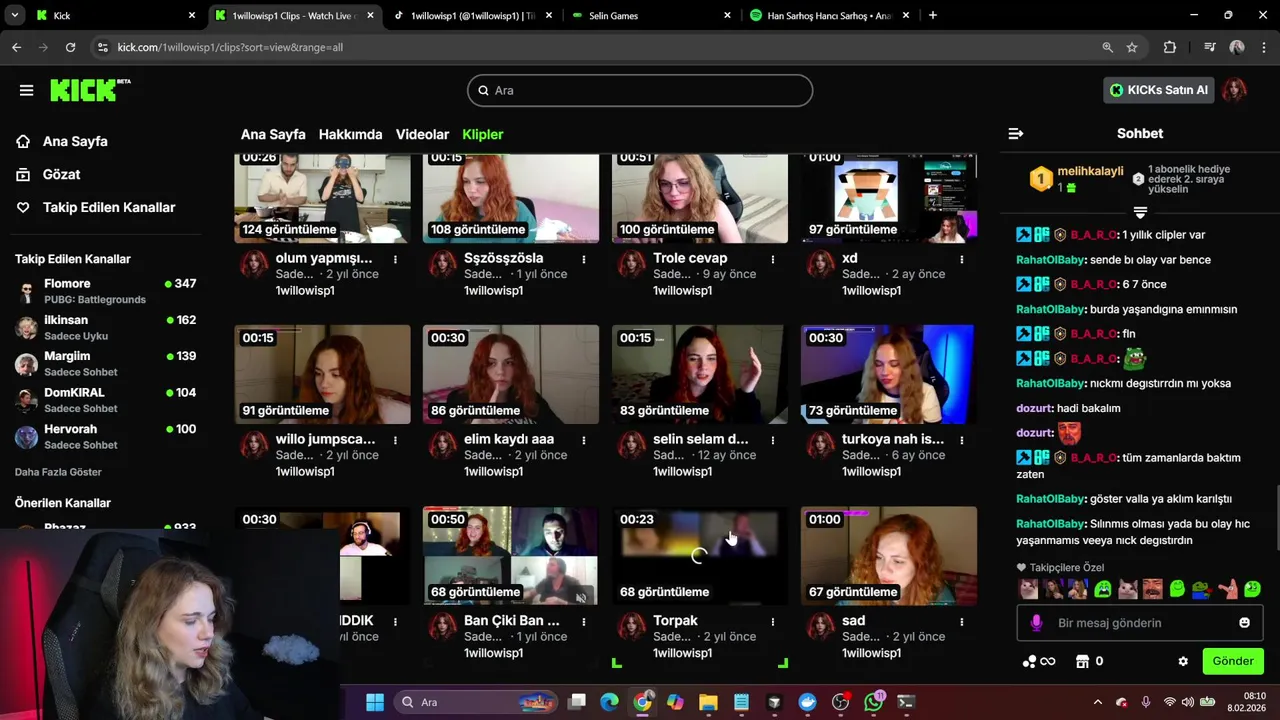Viewport: 1280px width, 720px height.
Task: Insert the Pepe with rose emote
Action: pyautogui.click(x=1203, y=589)
